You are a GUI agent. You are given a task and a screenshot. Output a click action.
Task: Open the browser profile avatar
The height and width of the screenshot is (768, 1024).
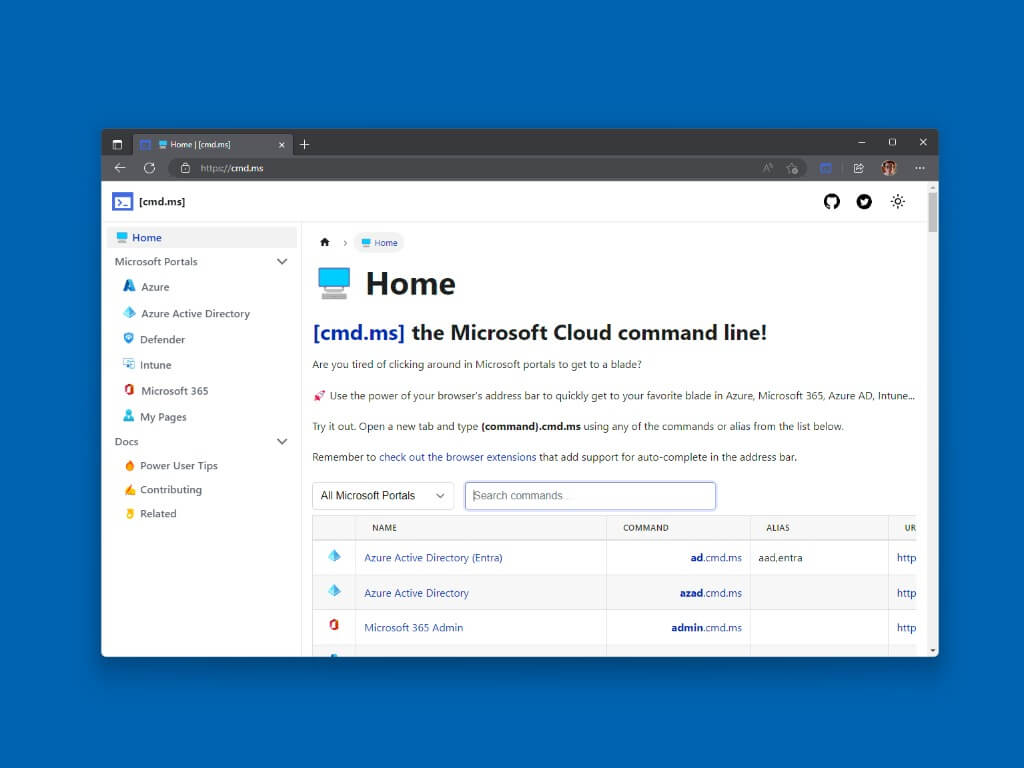point(889,168)
